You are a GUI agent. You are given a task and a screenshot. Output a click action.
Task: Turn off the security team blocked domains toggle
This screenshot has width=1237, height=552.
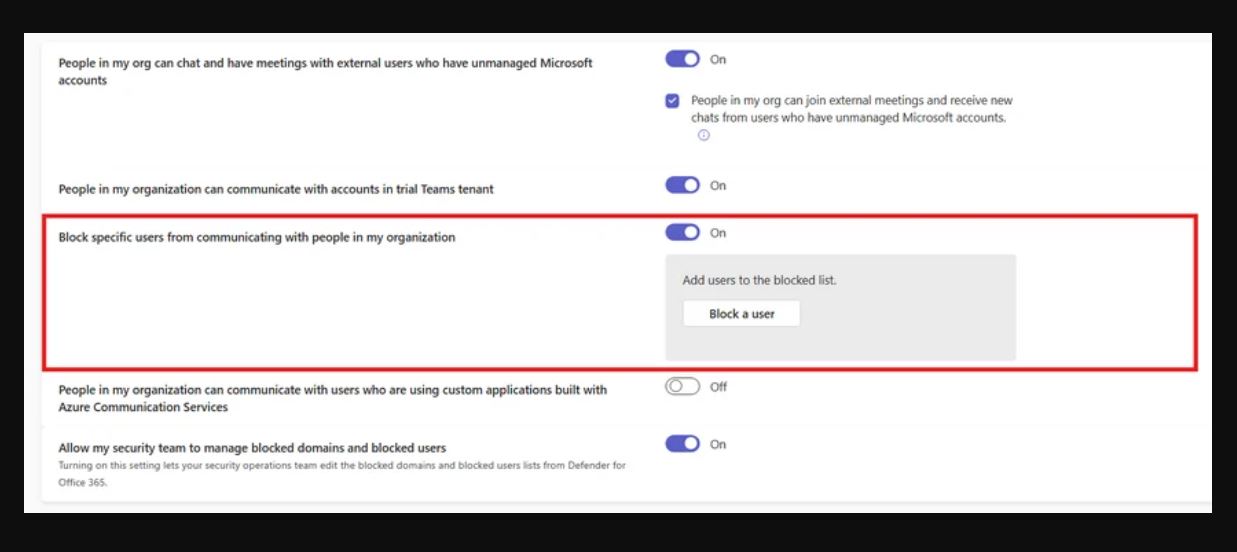(x=683, y=444)
